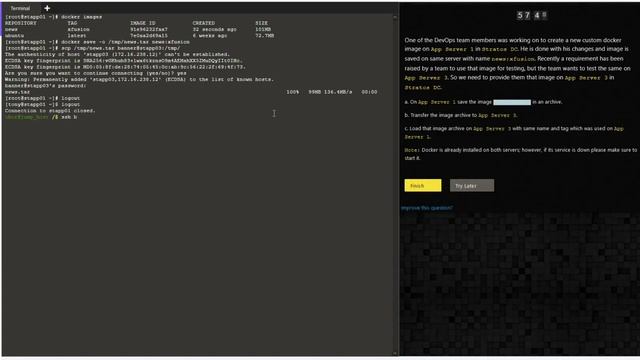Click the terminal scrollbar down arrow
Screen dimensions: 640x360
(x=395, y=353)
